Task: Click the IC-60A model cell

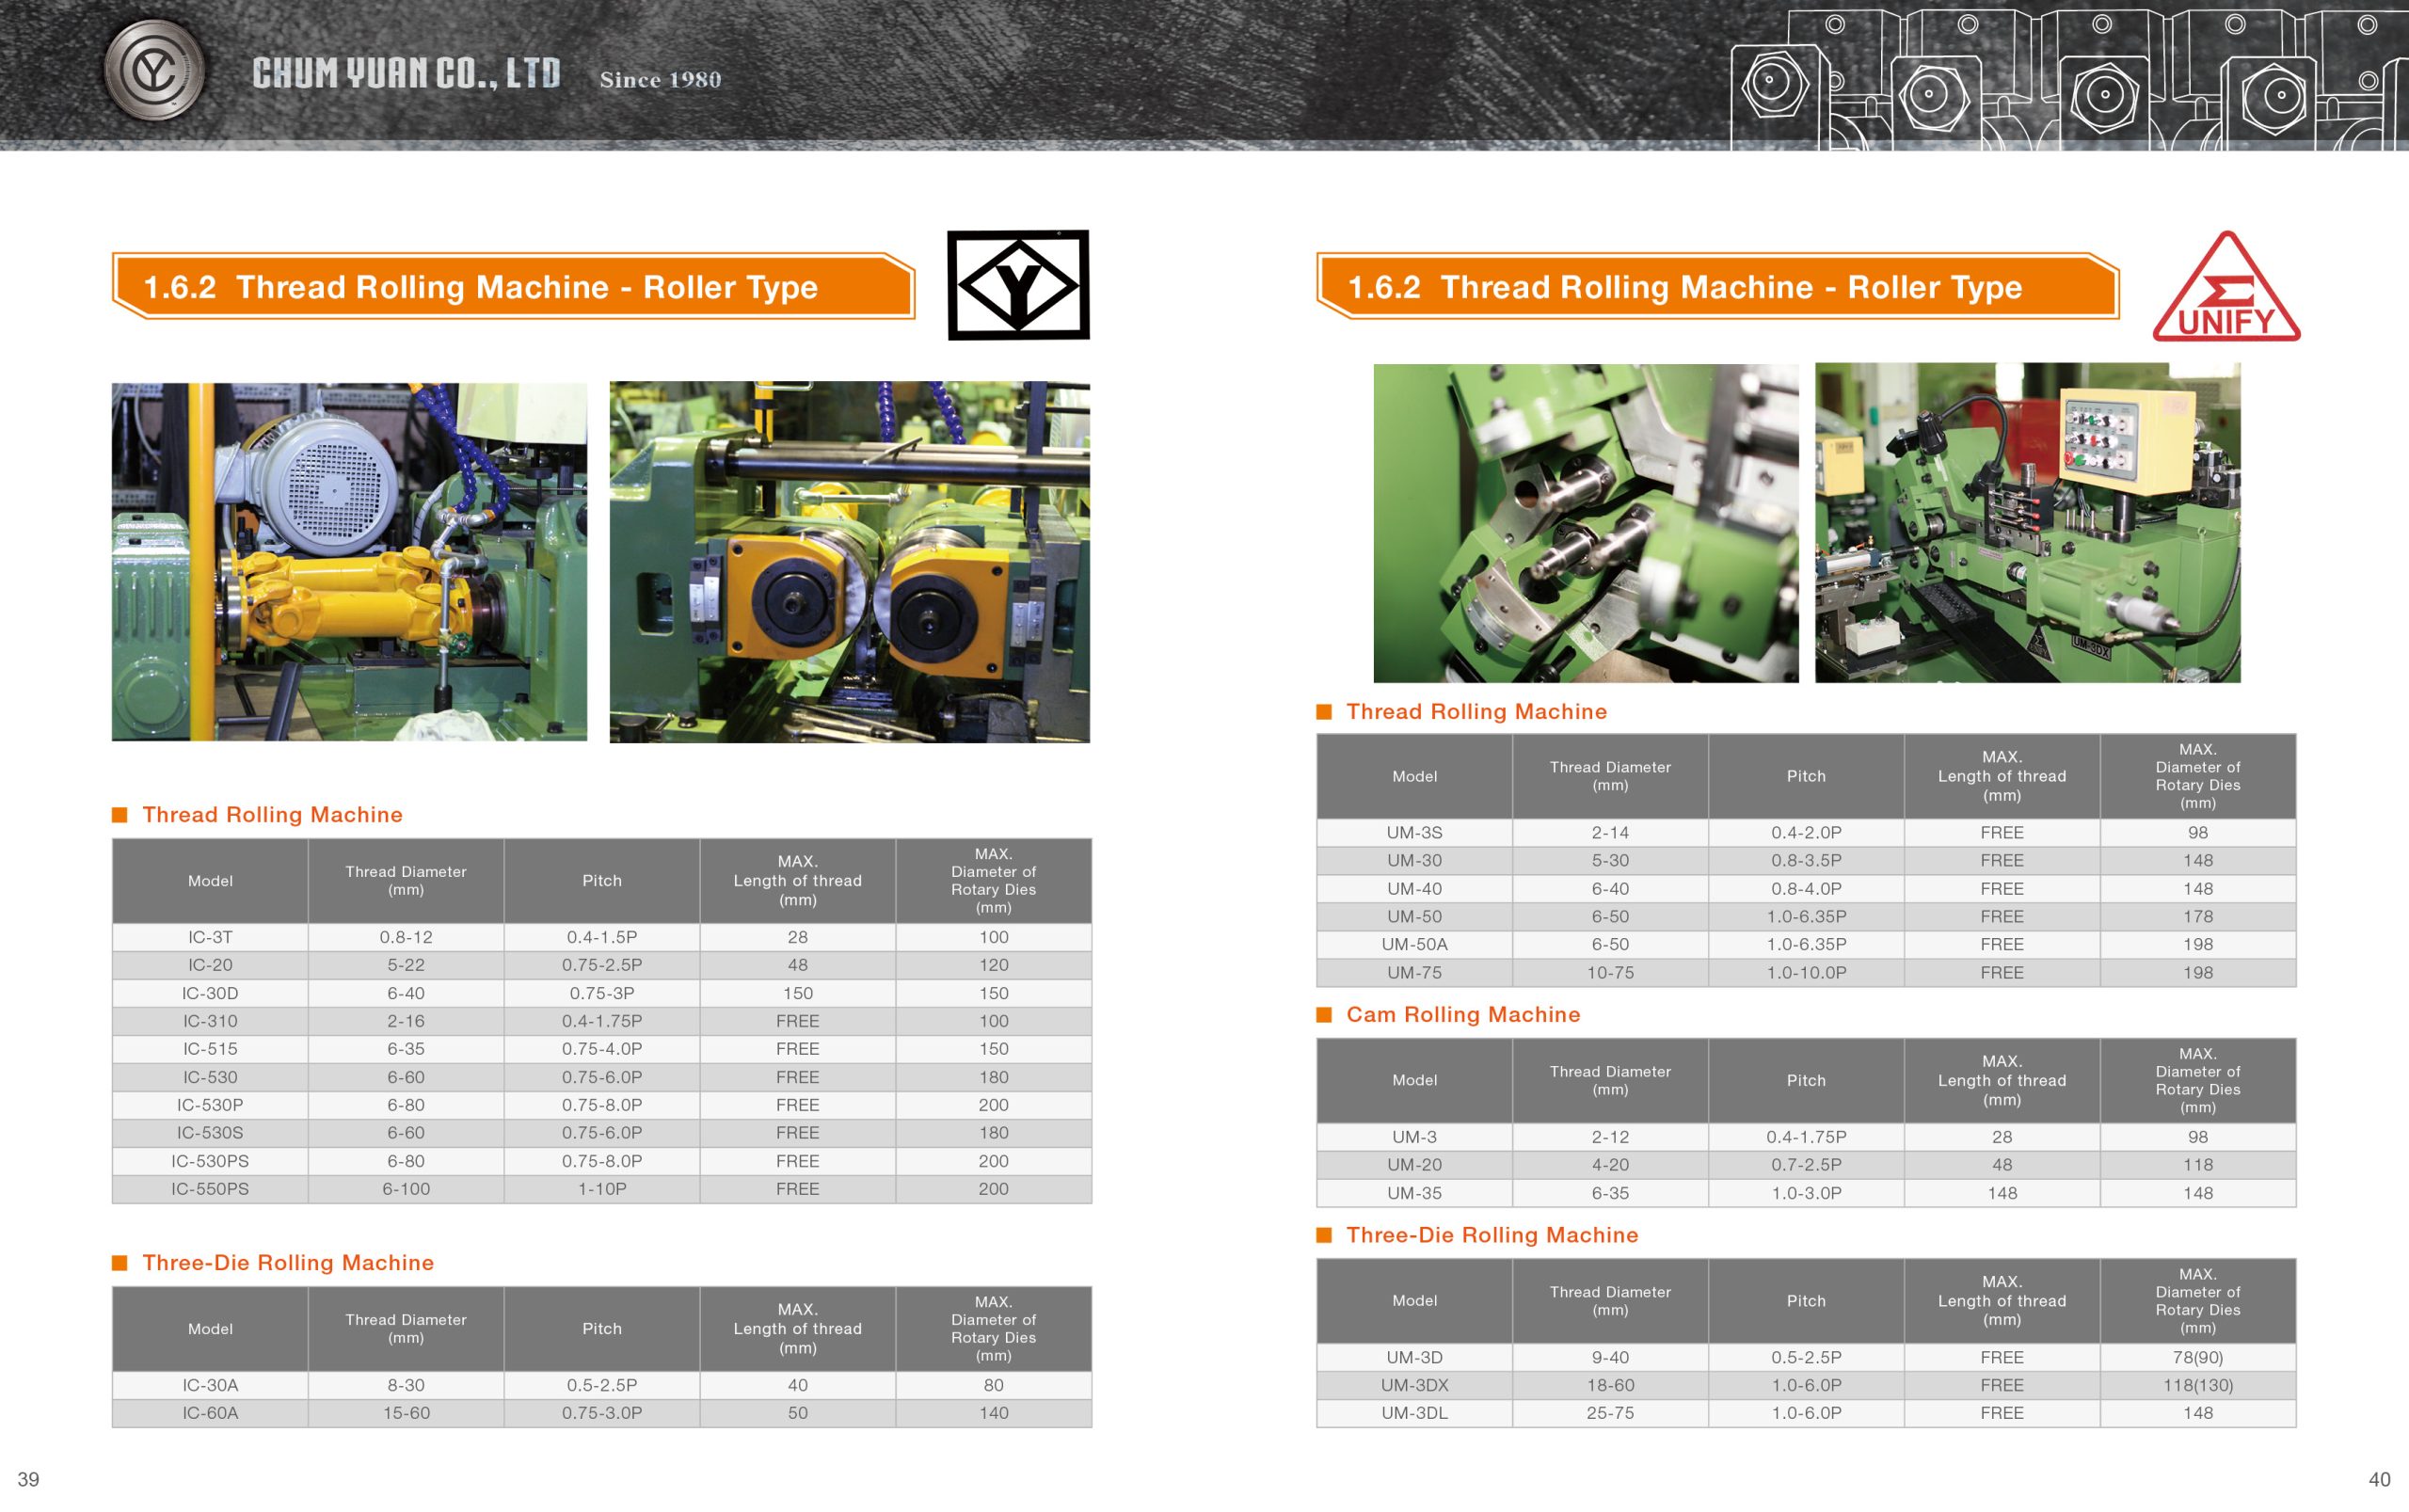Action: (210, 1413)
